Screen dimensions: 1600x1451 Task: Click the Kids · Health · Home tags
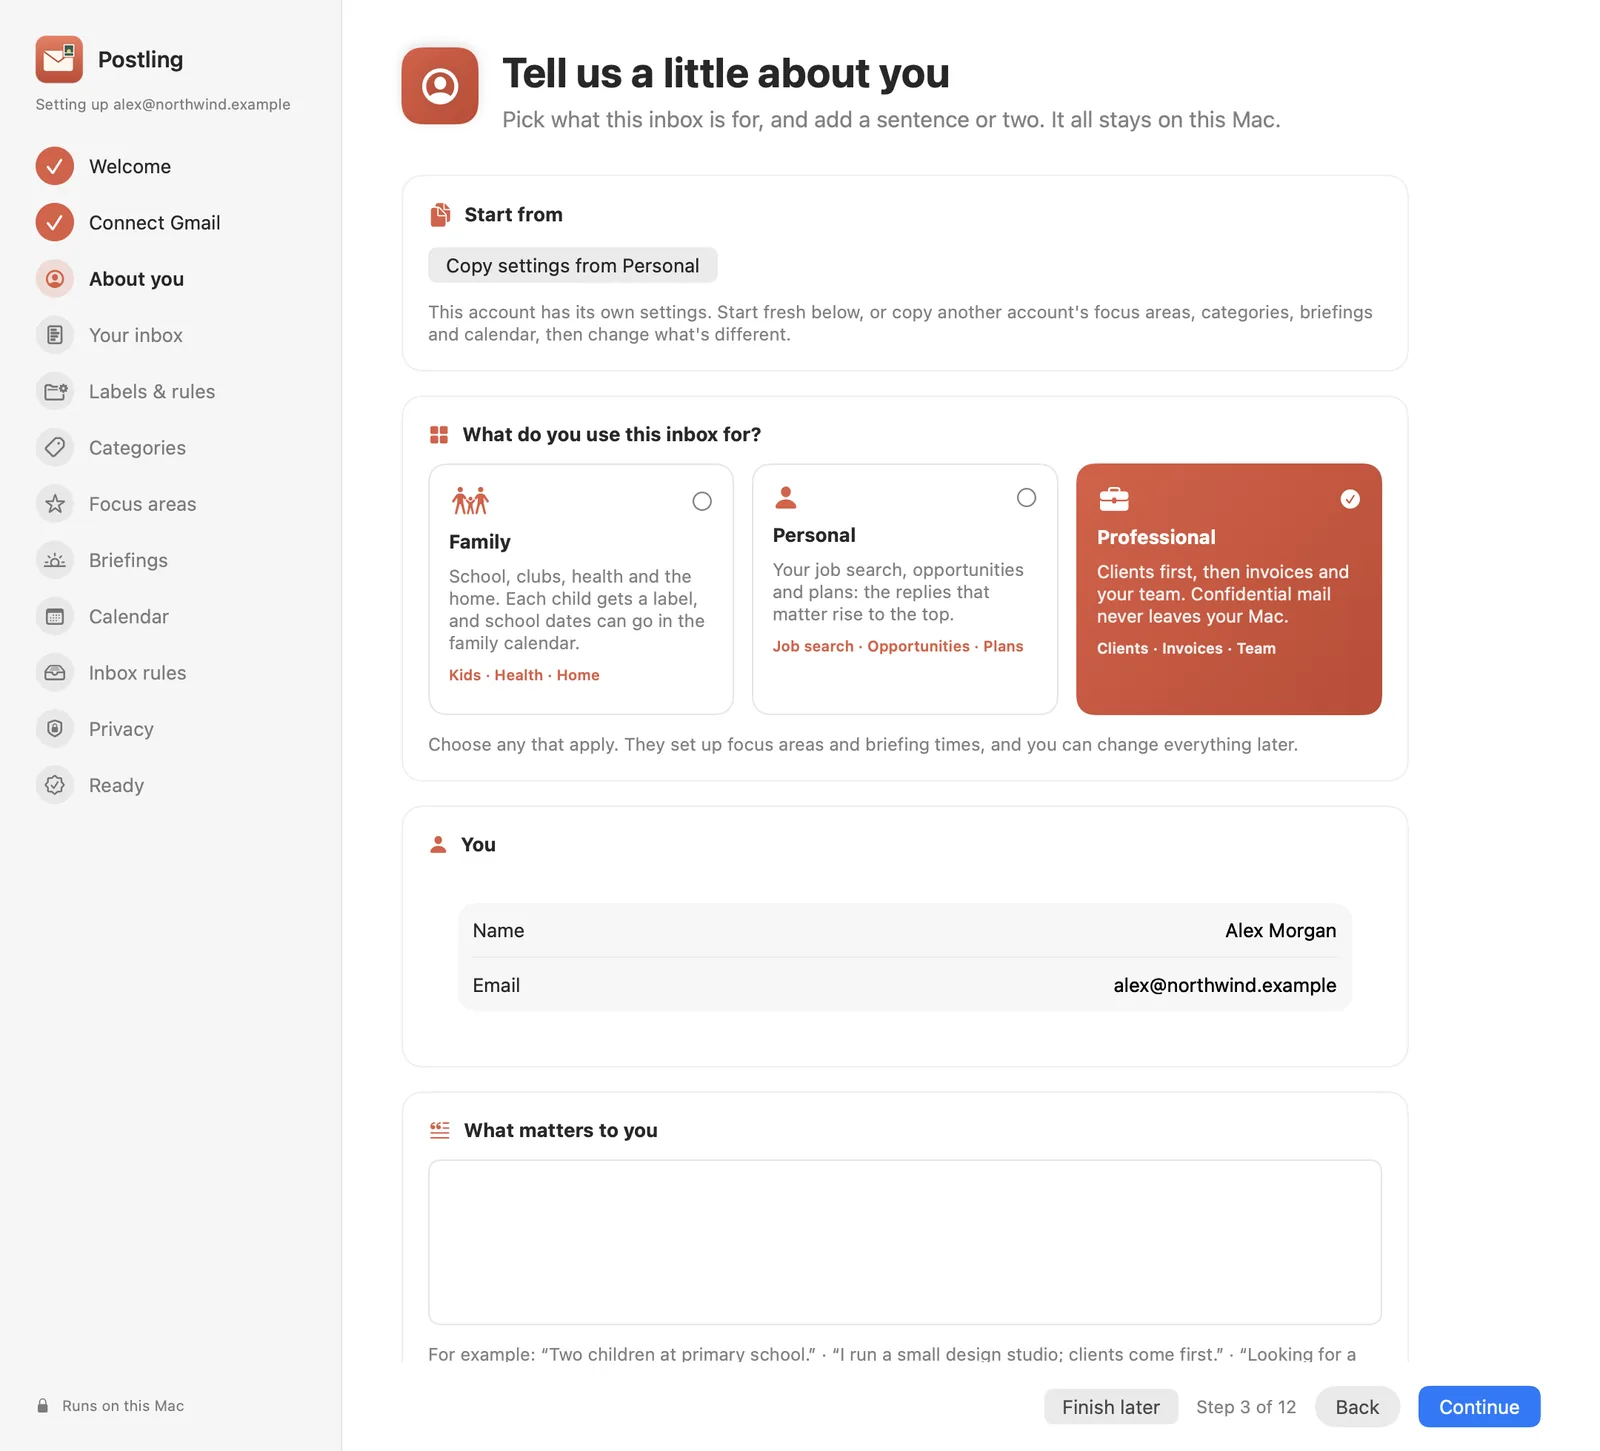[524, 675]
